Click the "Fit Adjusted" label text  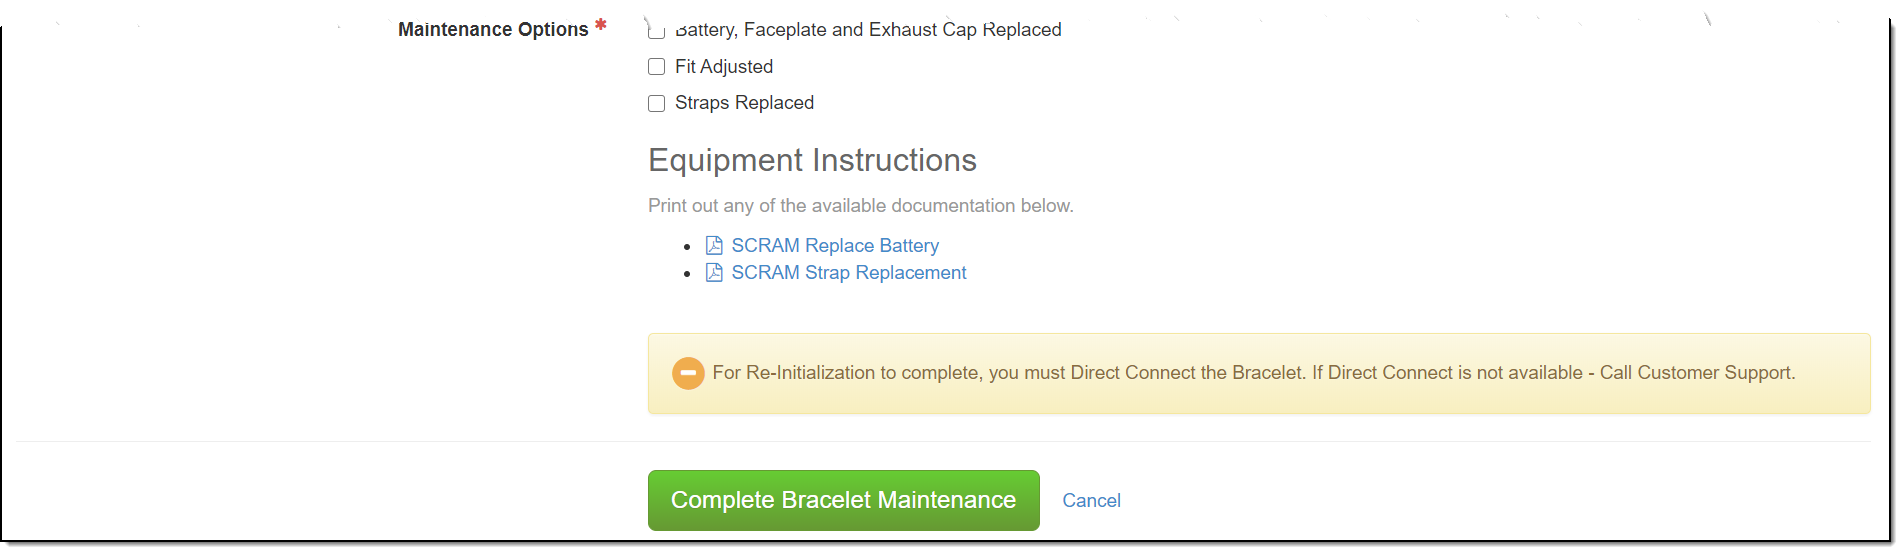[724, 67]
